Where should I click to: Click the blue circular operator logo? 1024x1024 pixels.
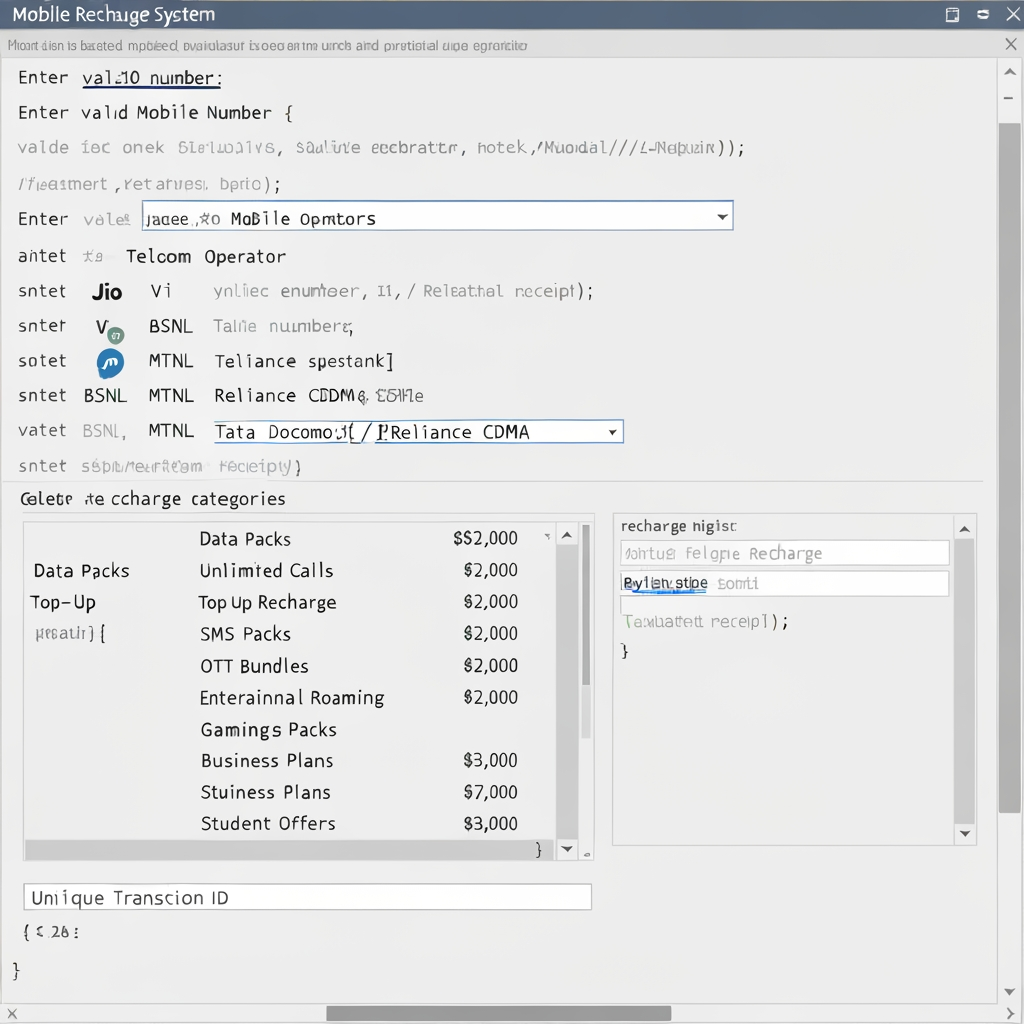coord(110,363)
